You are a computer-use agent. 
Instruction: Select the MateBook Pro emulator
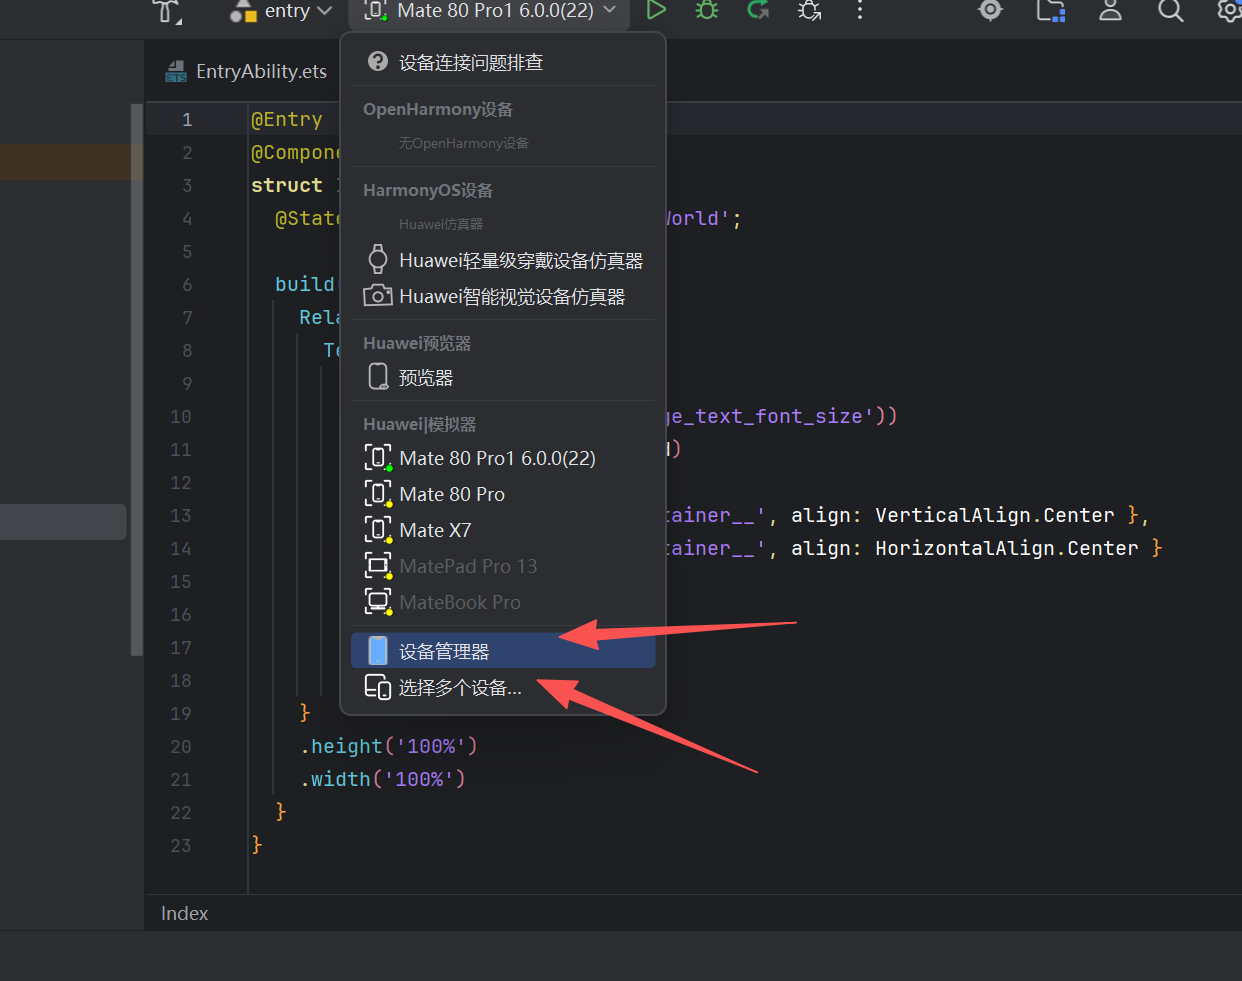tap(503, 602)
